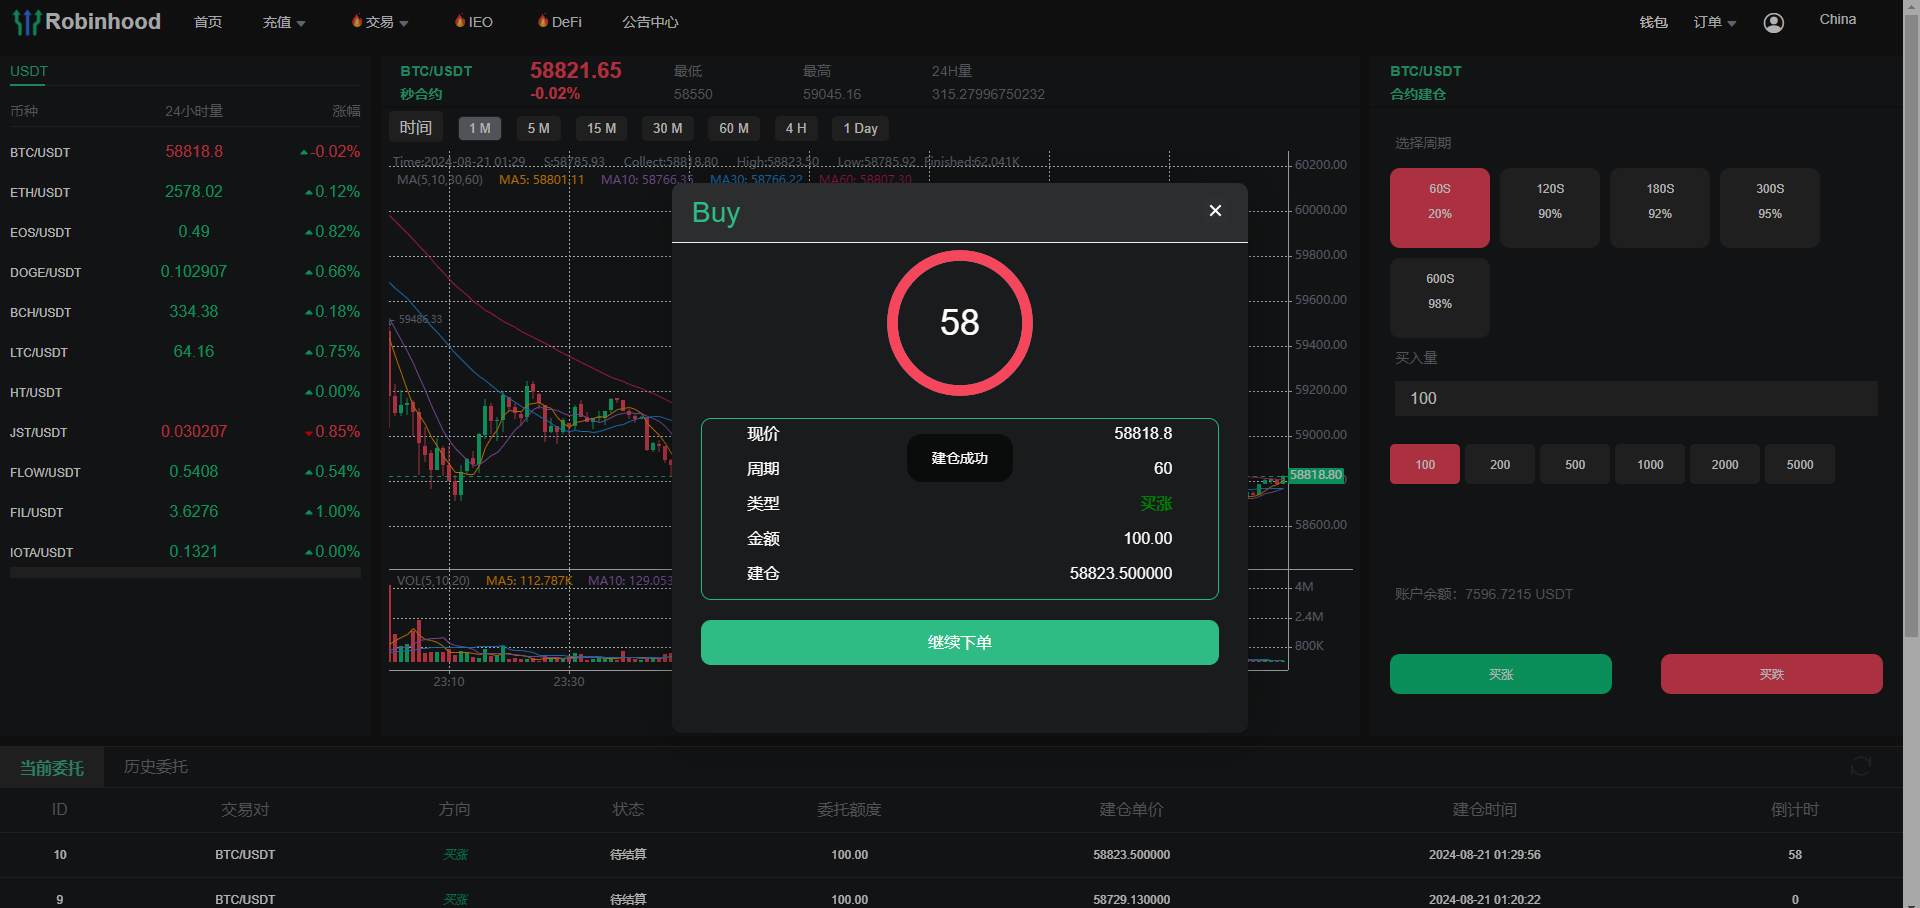Click the 继续下单 continue ordering button
The width and height of the screenshot is (1920, 908).
(960, 642)
